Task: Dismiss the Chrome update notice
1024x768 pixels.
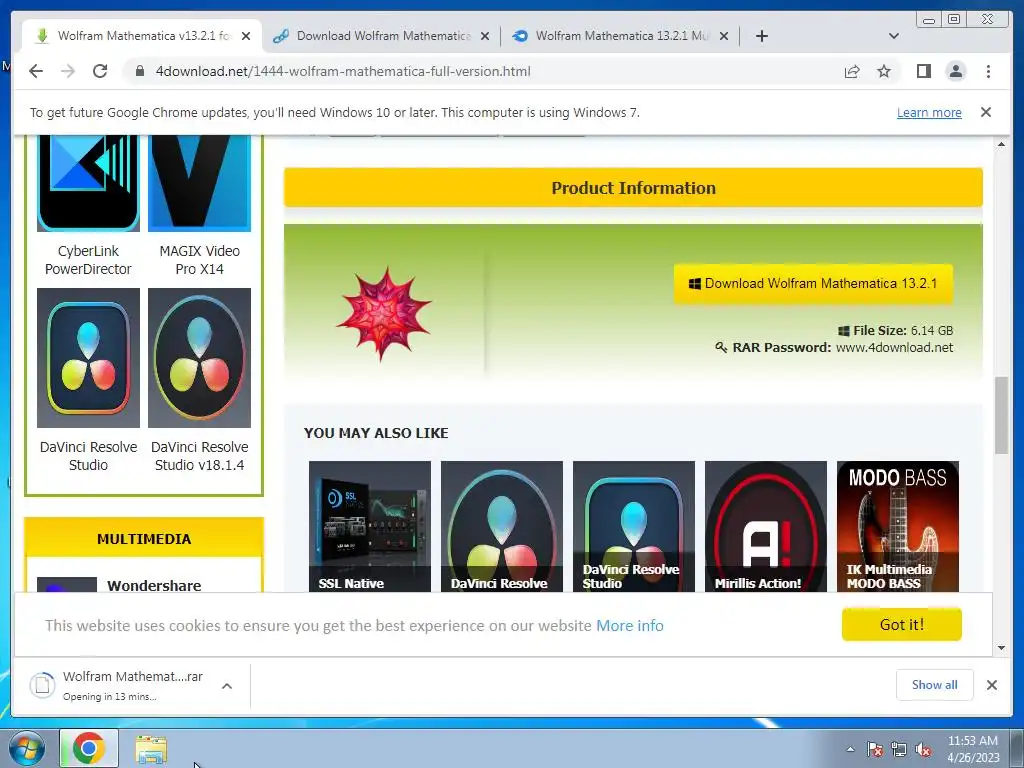Action: [x=986, y=112]
